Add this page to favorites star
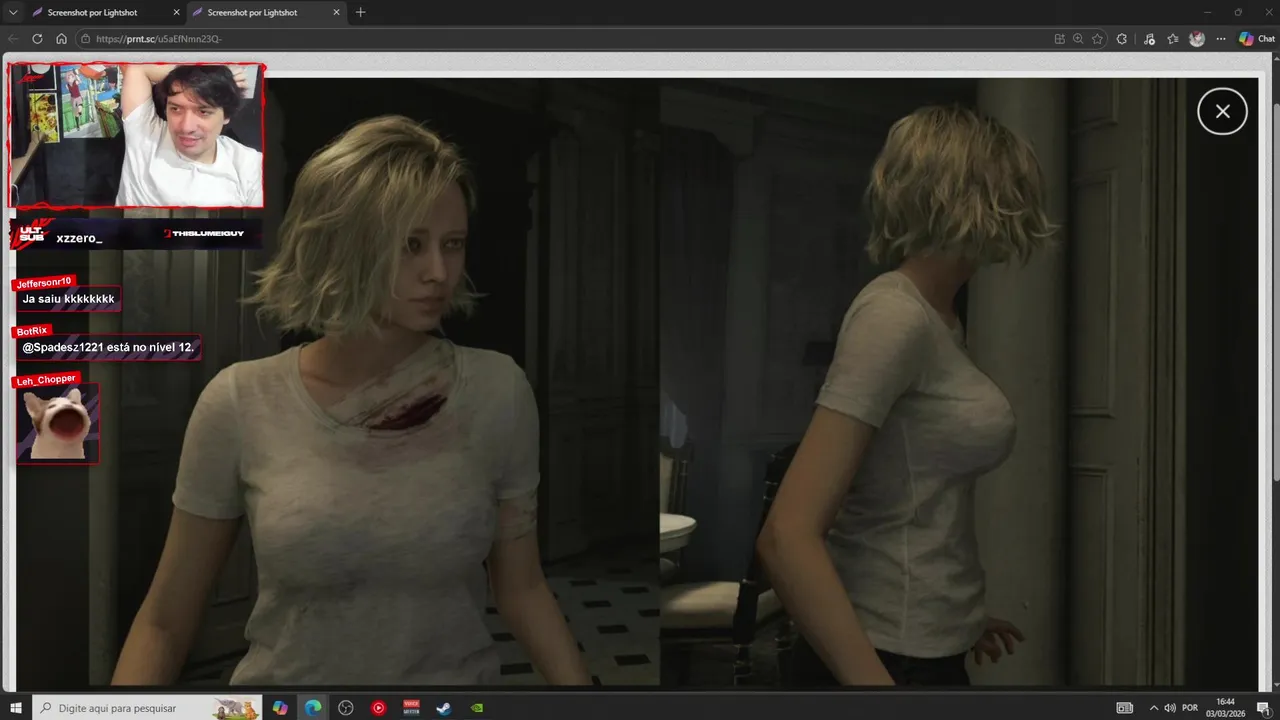 (1097, 39)
